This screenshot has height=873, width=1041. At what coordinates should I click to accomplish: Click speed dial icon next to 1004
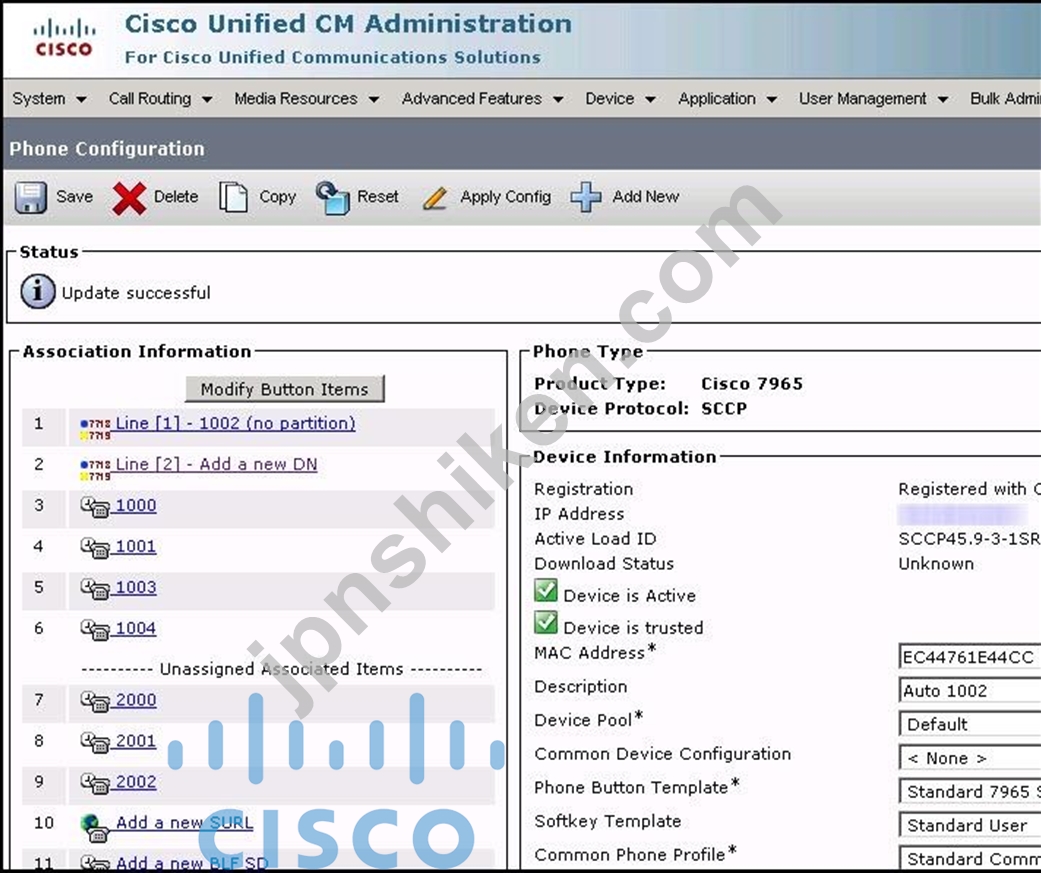click(x=95, y=630)
